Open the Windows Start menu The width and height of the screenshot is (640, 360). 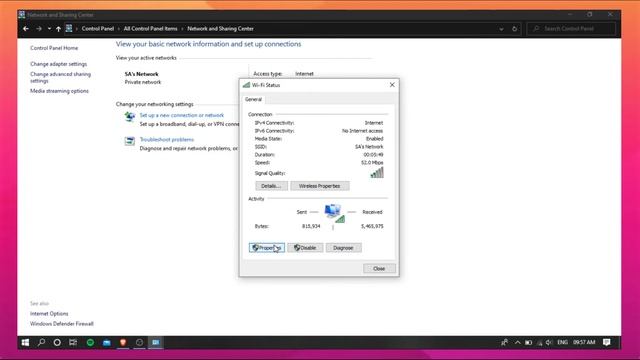pos(25,342)
